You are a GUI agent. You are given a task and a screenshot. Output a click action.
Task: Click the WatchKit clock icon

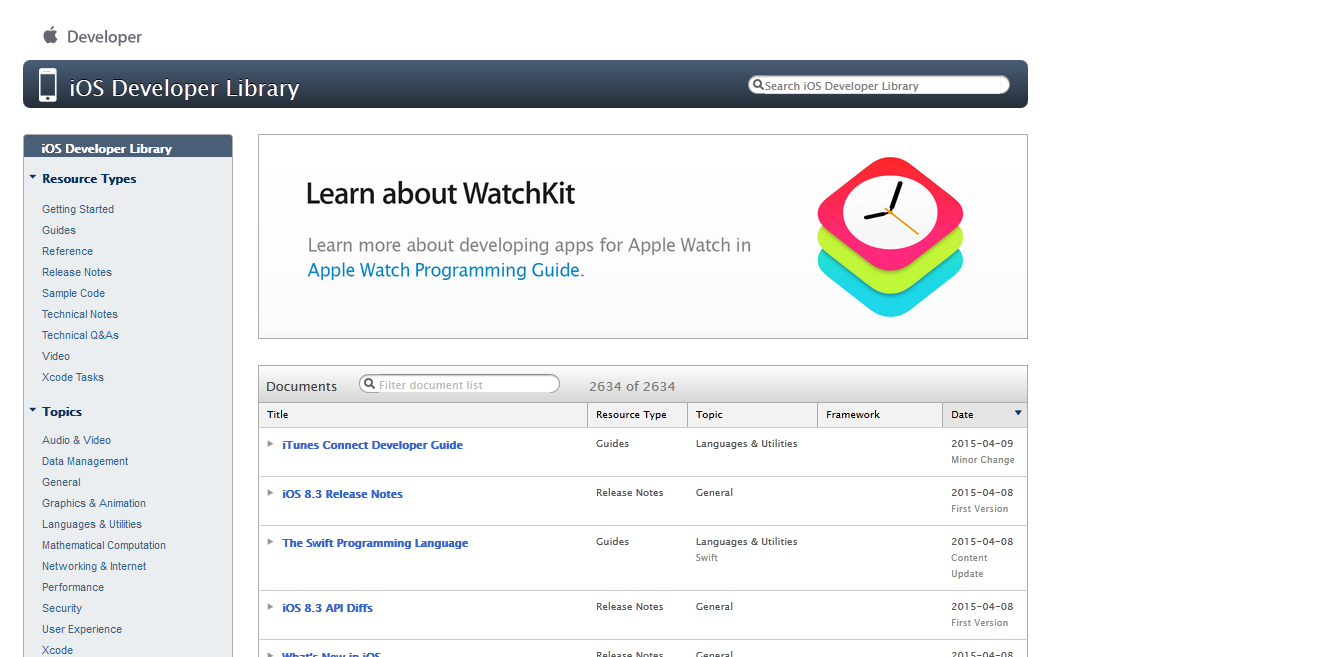(890, 236)
